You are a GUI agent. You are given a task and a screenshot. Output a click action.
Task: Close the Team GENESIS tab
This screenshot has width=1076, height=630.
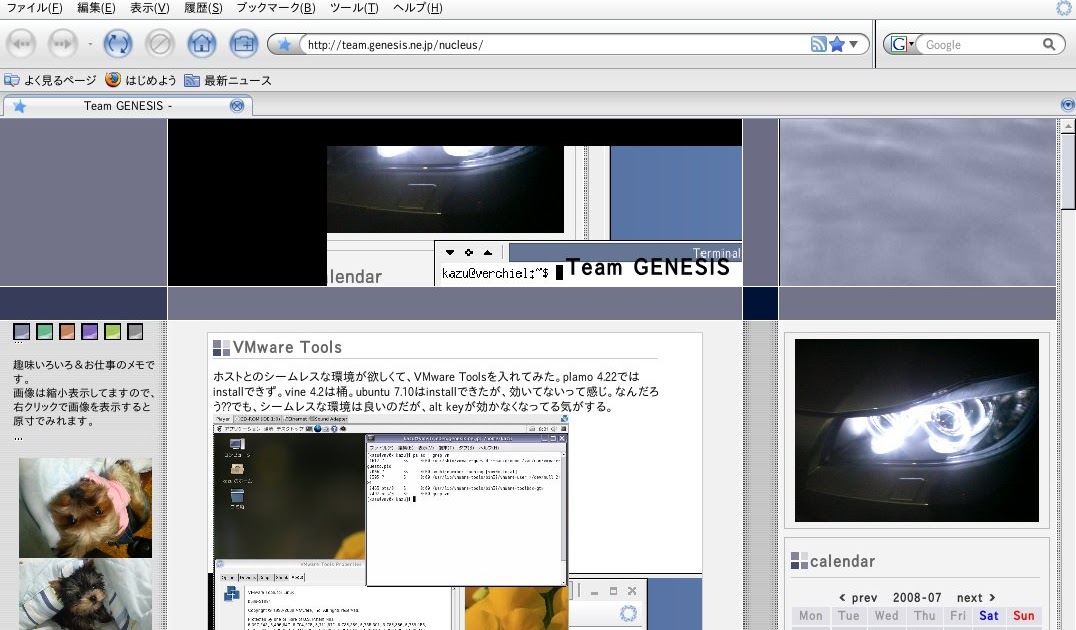pos(237,106)
